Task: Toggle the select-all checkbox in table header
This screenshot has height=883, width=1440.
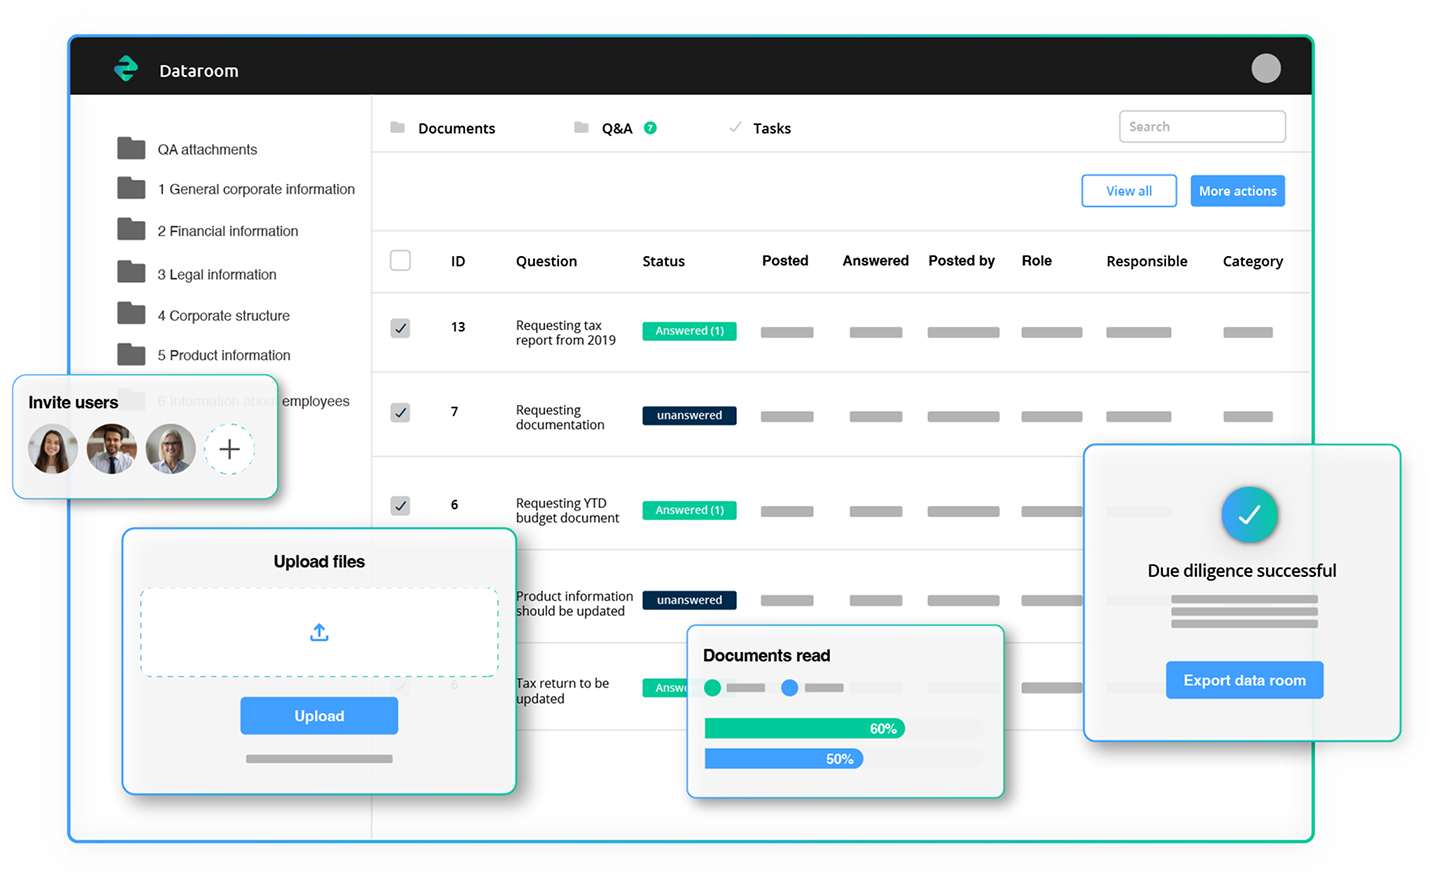Action: [x=400, y=261]
